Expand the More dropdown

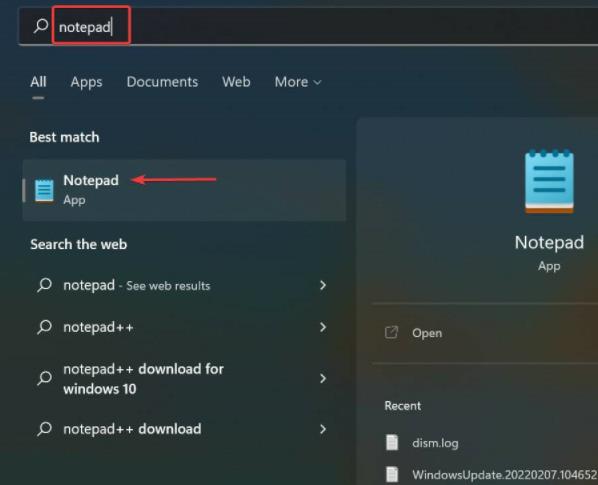point(298,82)
